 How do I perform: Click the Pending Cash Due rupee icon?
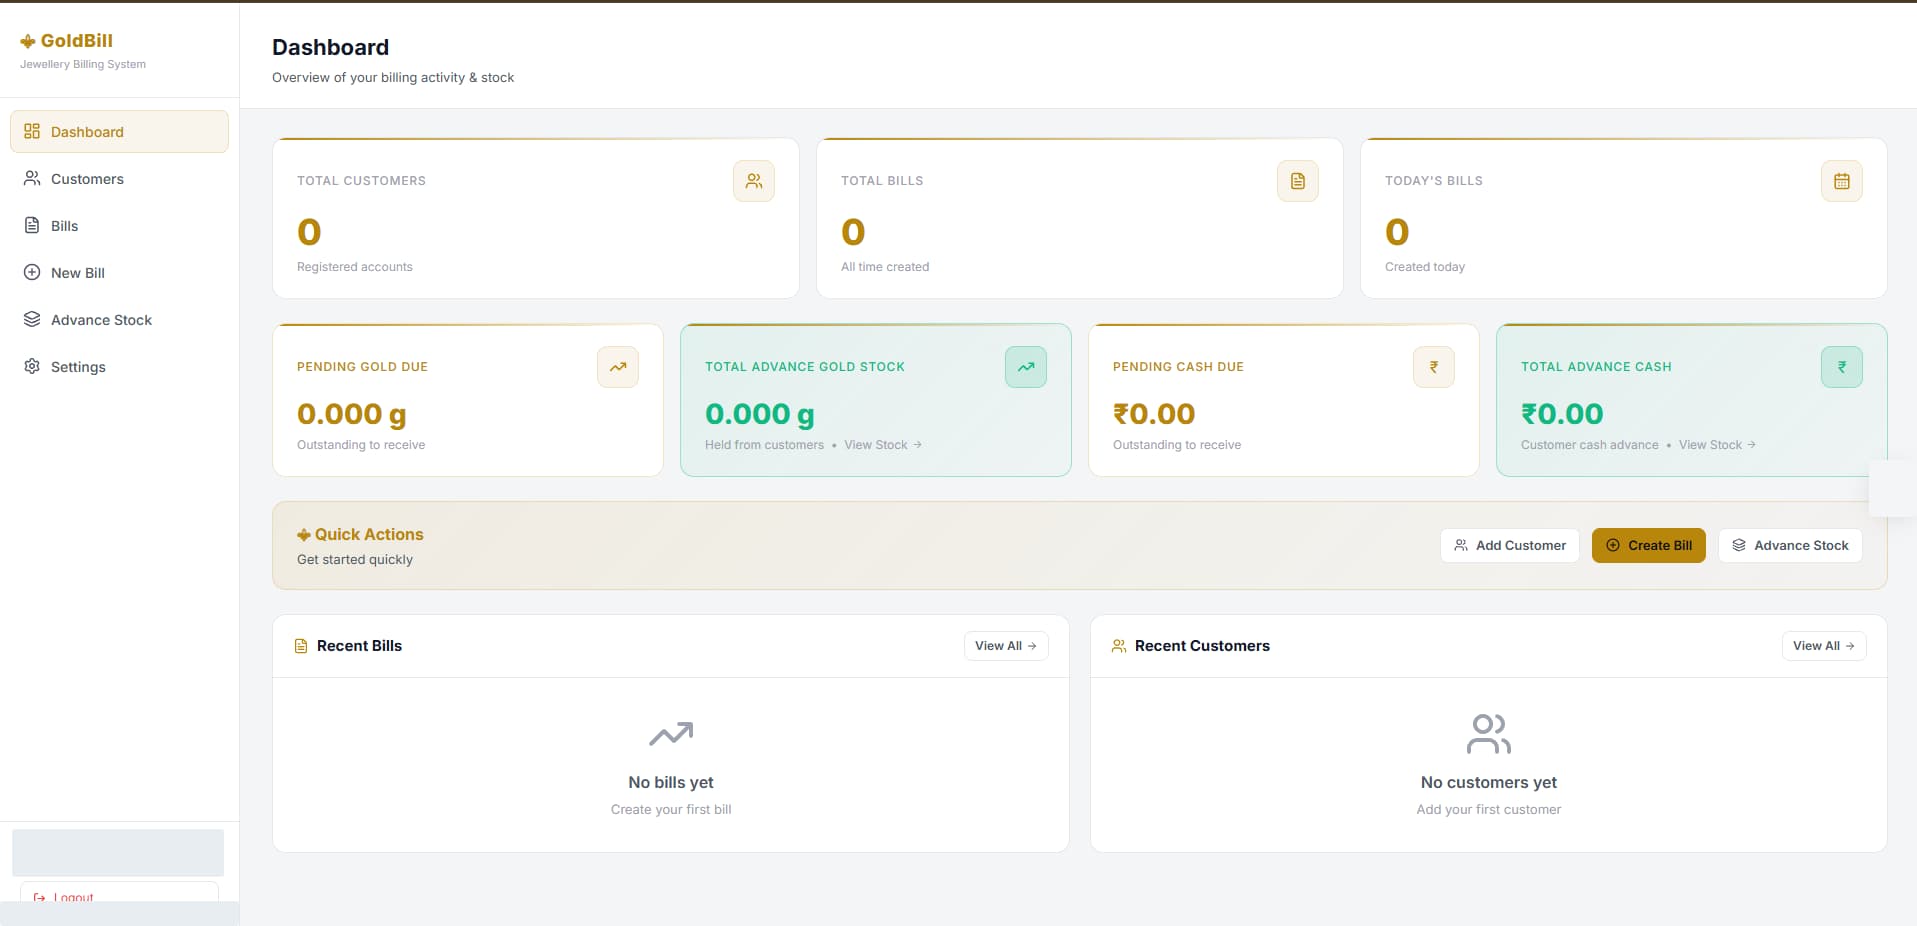[x=1434, y=367]
